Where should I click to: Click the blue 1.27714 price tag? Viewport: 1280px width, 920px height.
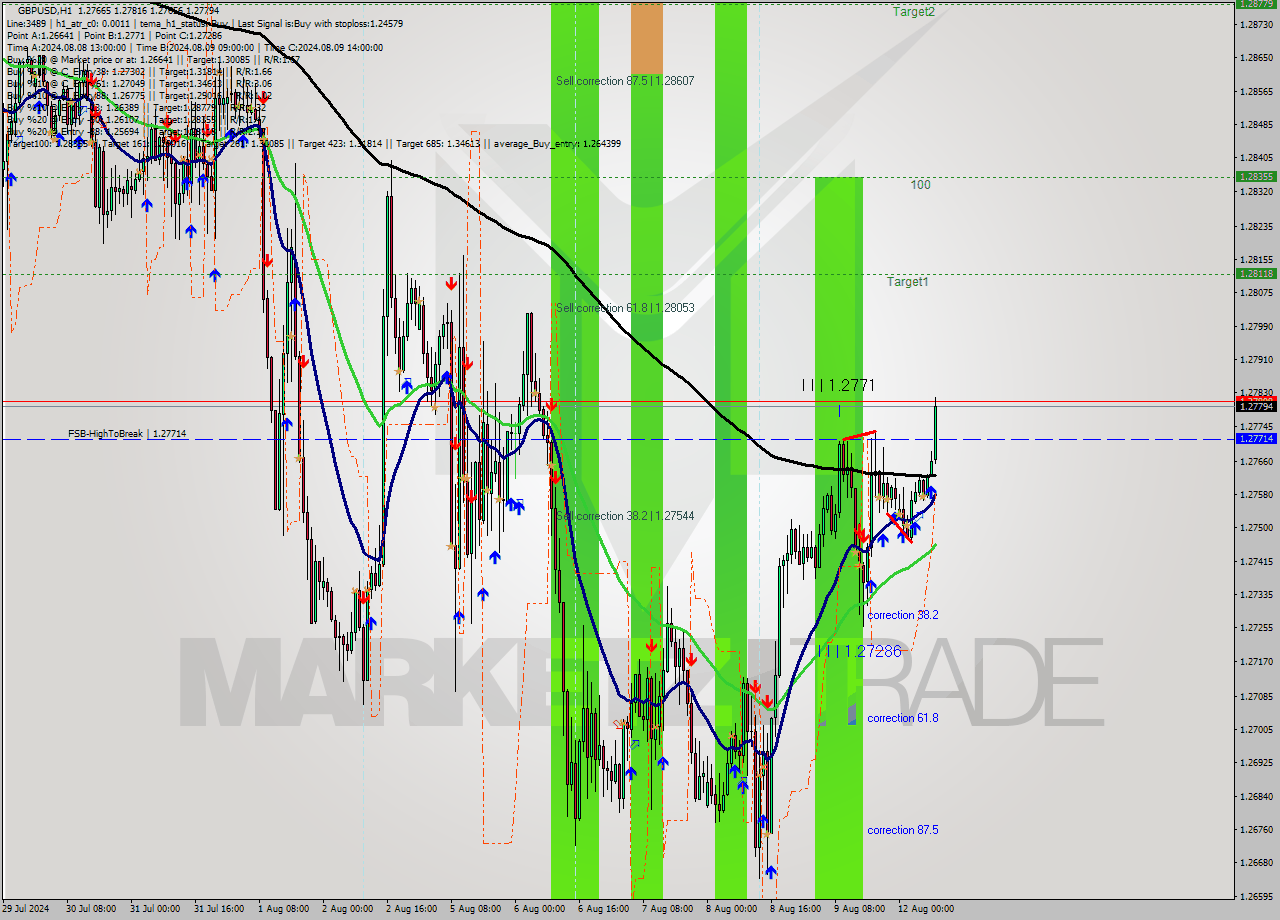tap(1255, 439)
